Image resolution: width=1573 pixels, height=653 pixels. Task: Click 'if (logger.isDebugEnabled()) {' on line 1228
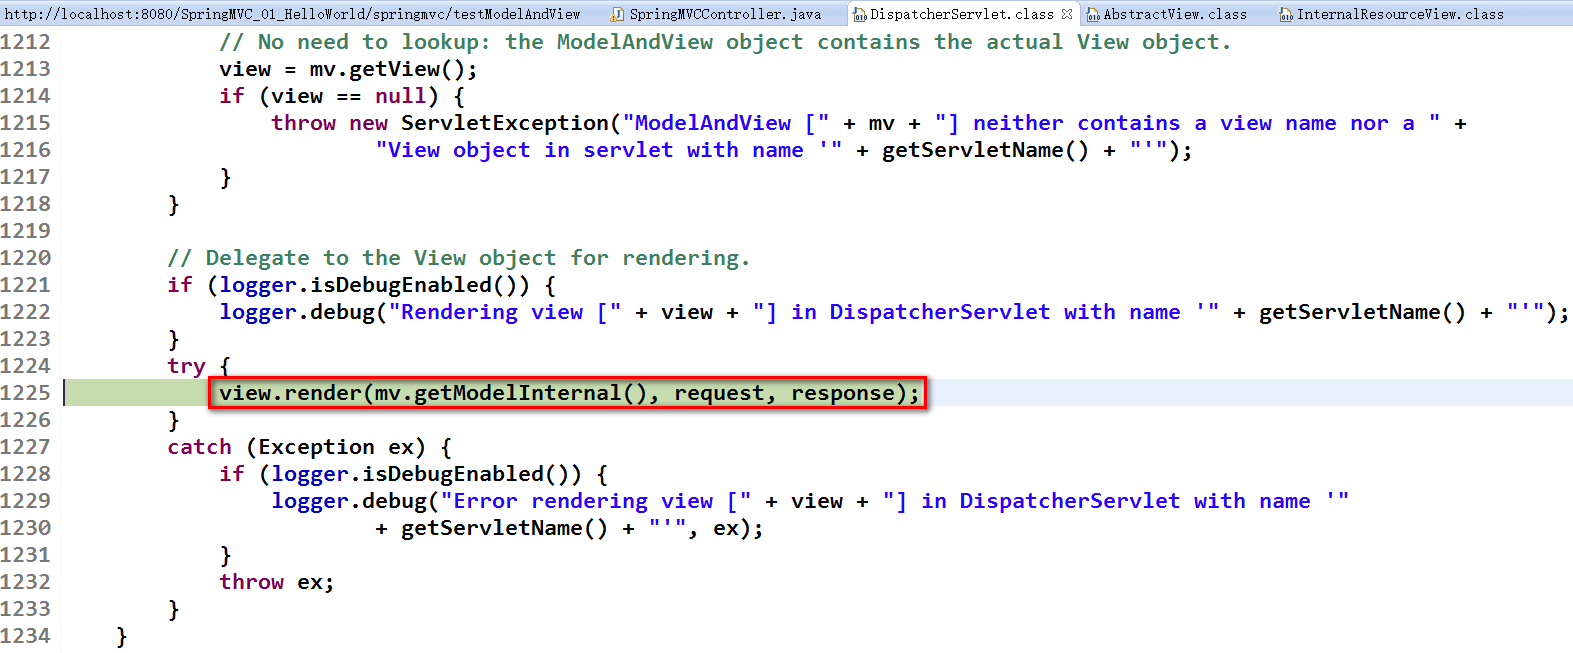[x=413, y=474]
